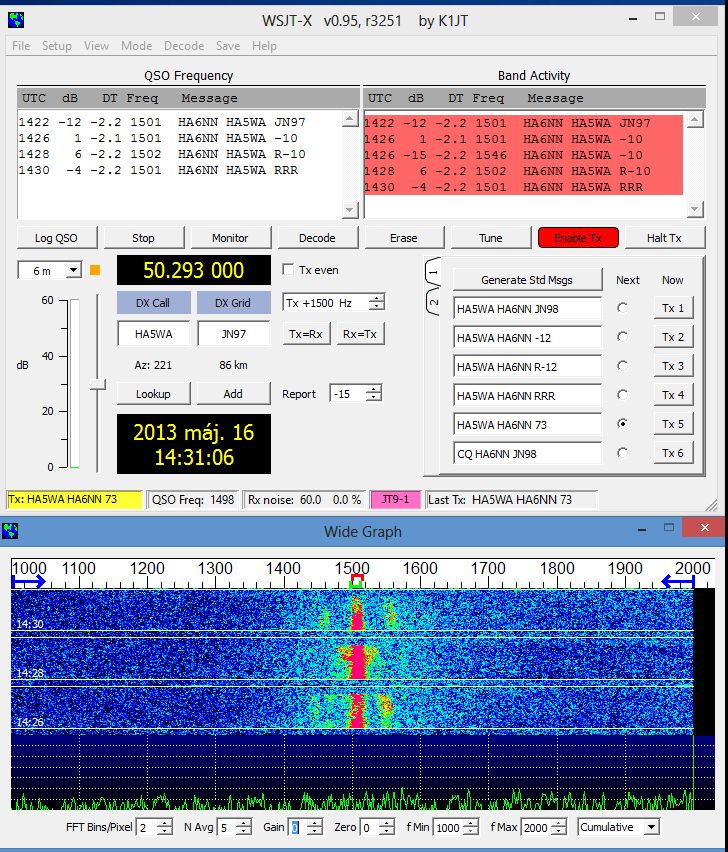This screenshot has width=728, height=852.
Task: Adjust the N Avg spinner arrows
Action: pyautogui.click(x=244, y=828)
